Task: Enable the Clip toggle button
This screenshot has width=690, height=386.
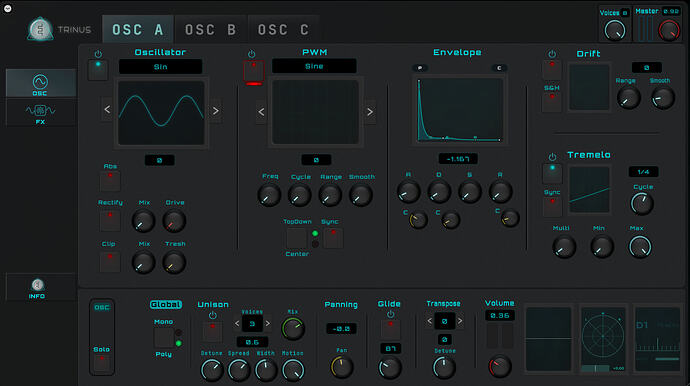Action: coord(110,262)
